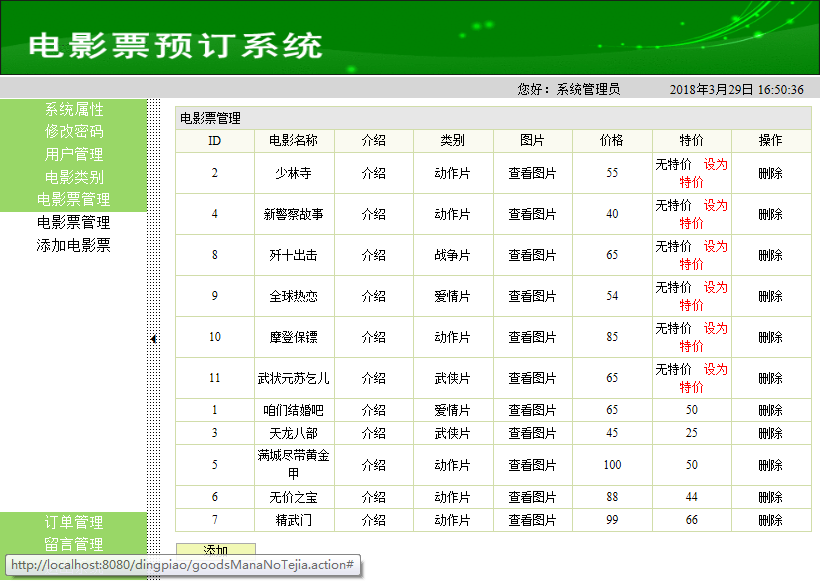View 查看图片 for 武状元苏乞儿
This screenshot has height=581, width=820.
pyautogui.click(x=532, y=378)
